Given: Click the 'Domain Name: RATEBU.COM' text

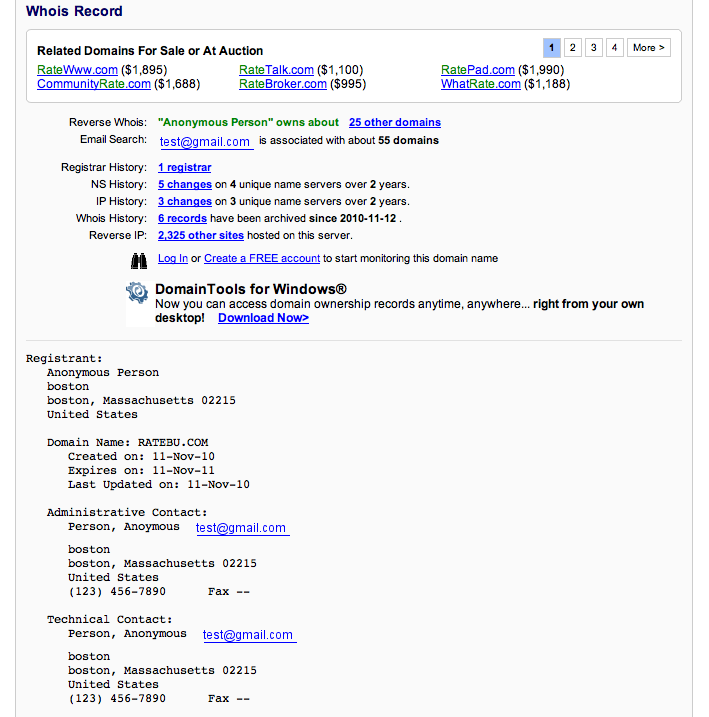Looking at the screenshot, I should point(128,443).
